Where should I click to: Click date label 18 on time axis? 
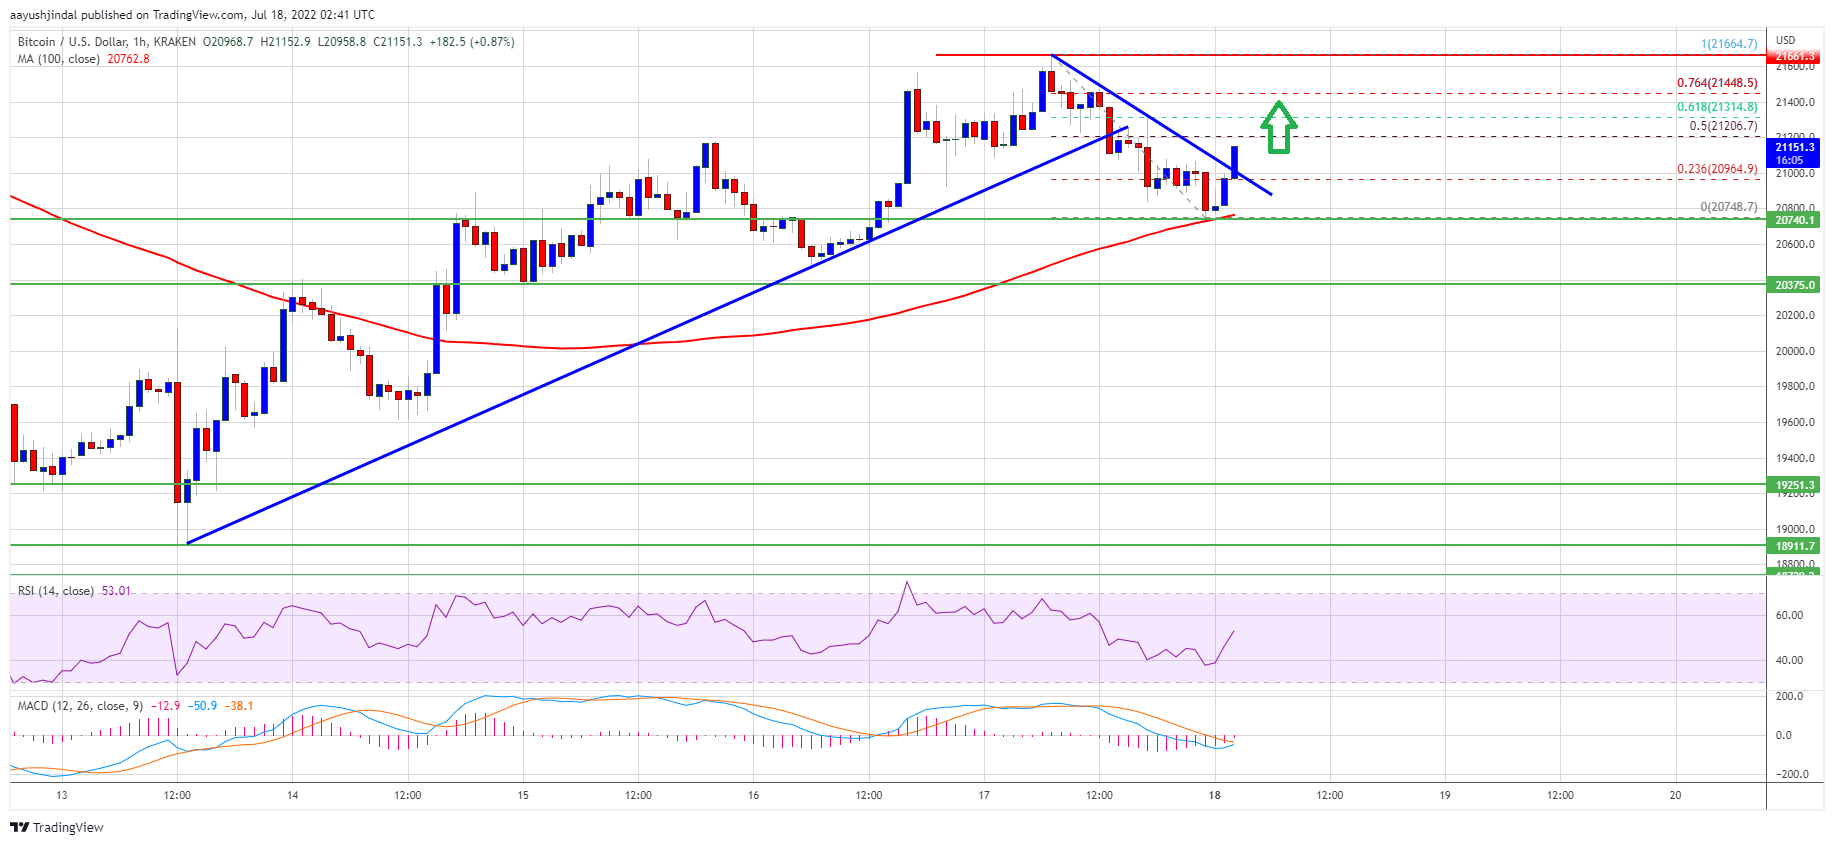[1214, 795]
